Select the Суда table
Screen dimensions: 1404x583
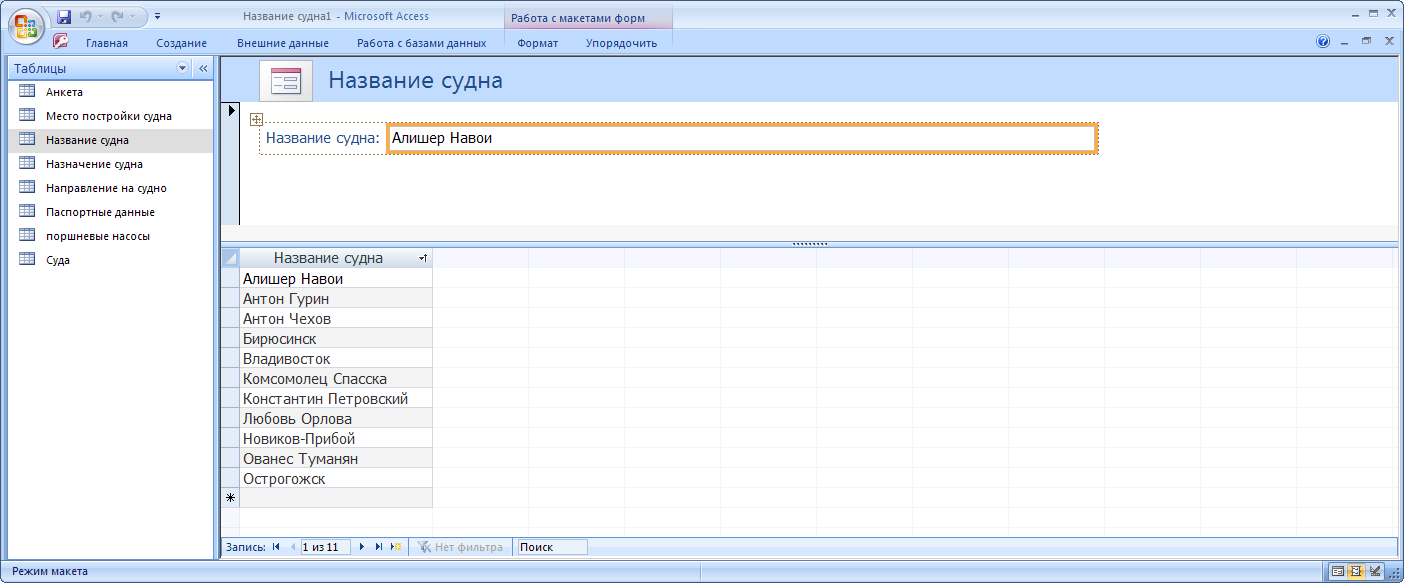click(111, 260)
